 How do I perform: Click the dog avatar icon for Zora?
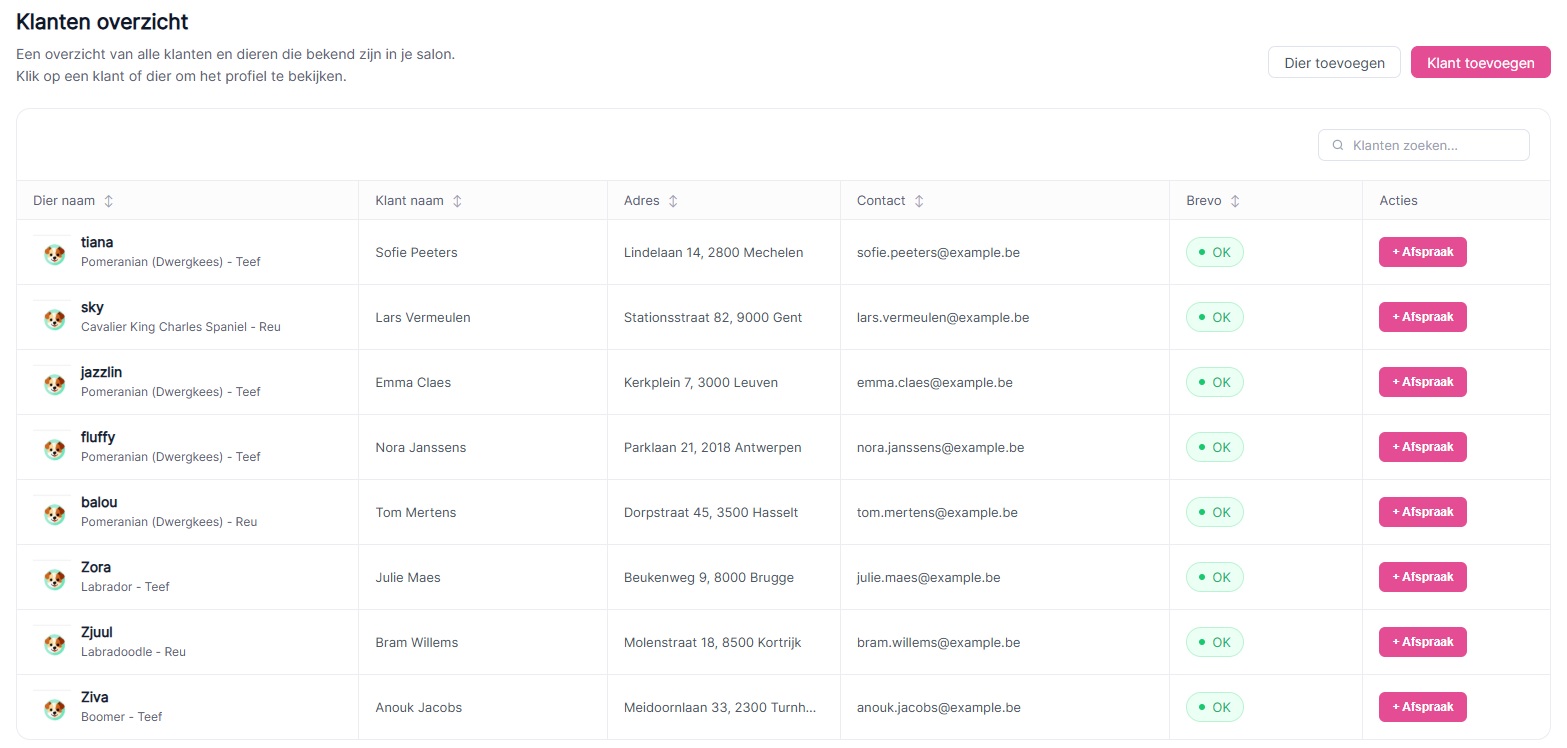pos(54,579)
